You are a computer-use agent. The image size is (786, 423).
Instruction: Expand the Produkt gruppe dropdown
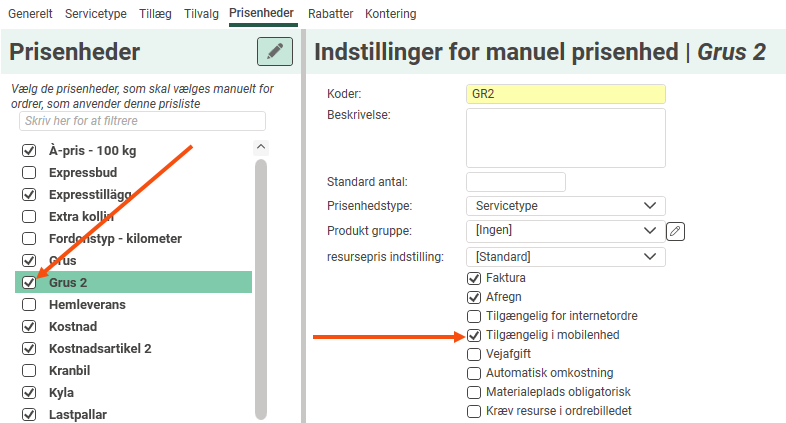pos(565,232)
